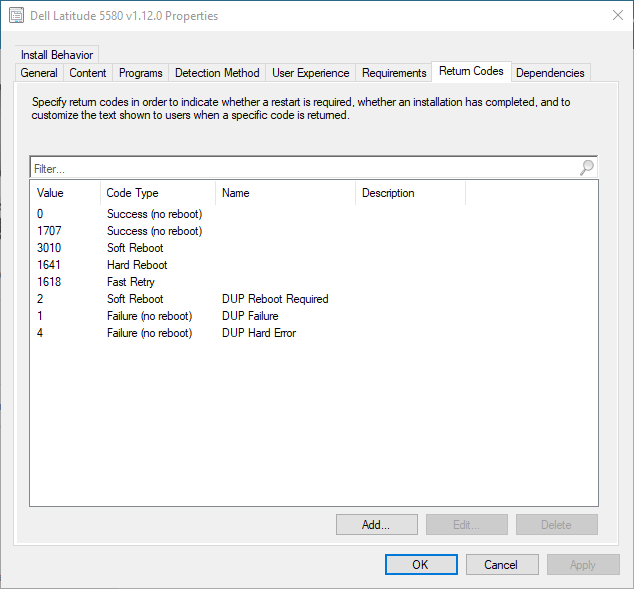Sort by the Name column header

(x=285, y=193)
